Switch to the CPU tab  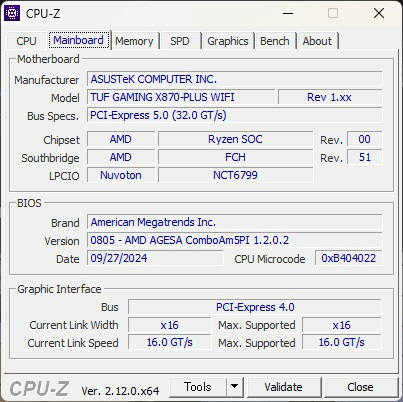tap(26, 41)
